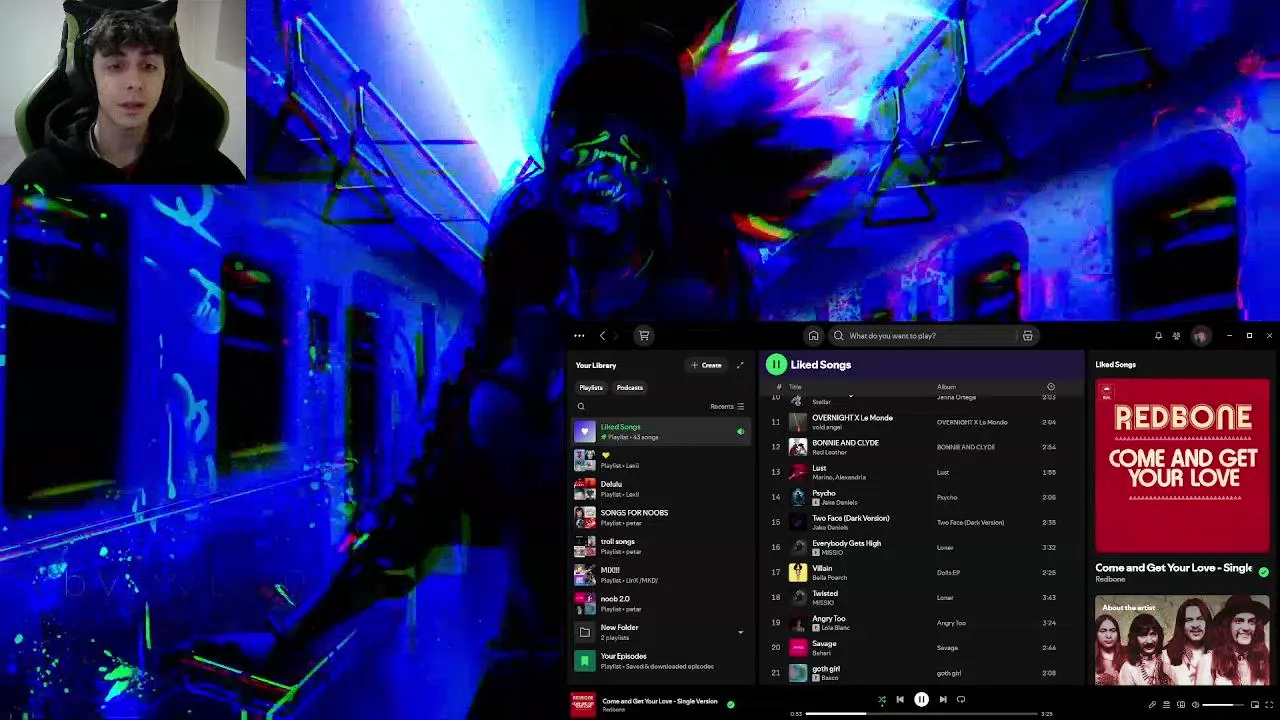Enter full screen player mode
The width and height of the screenshot is (1280, 720).
pyautogui.click(x=1270, y=705)
